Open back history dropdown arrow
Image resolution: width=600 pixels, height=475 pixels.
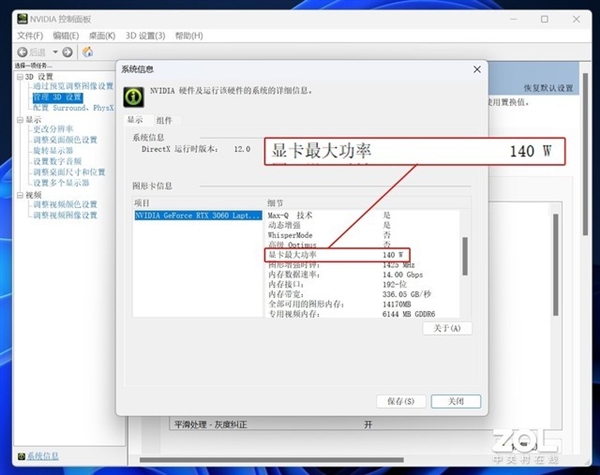click(55, 52)
